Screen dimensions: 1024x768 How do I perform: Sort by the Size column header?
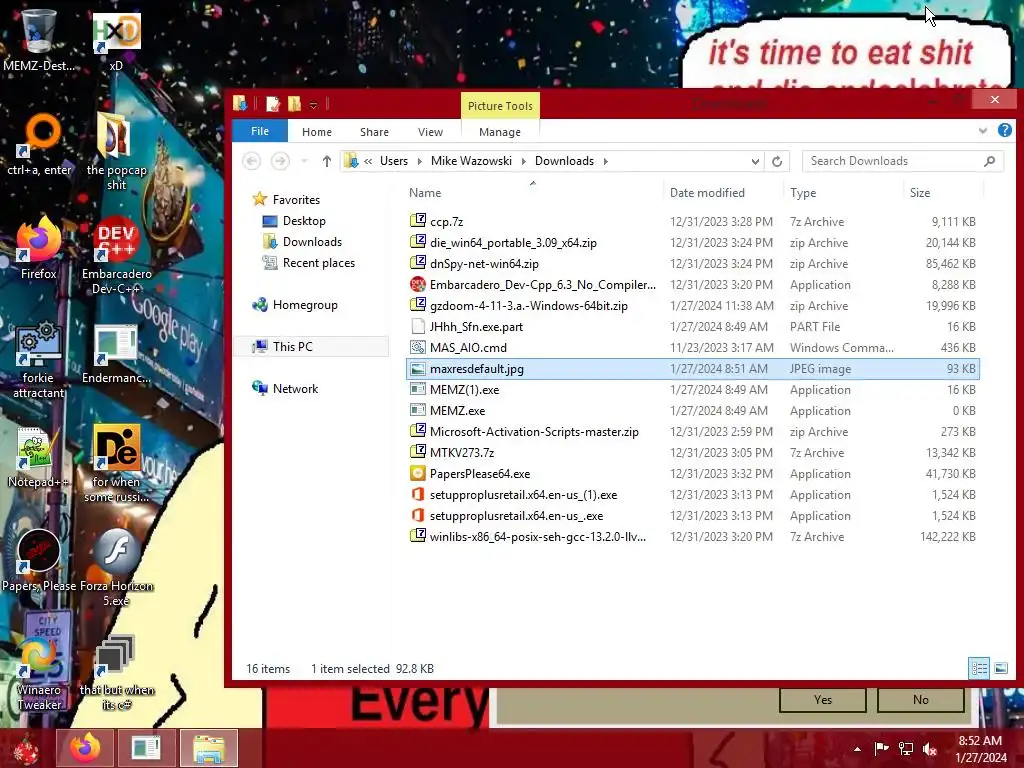[x=943, y=193]
